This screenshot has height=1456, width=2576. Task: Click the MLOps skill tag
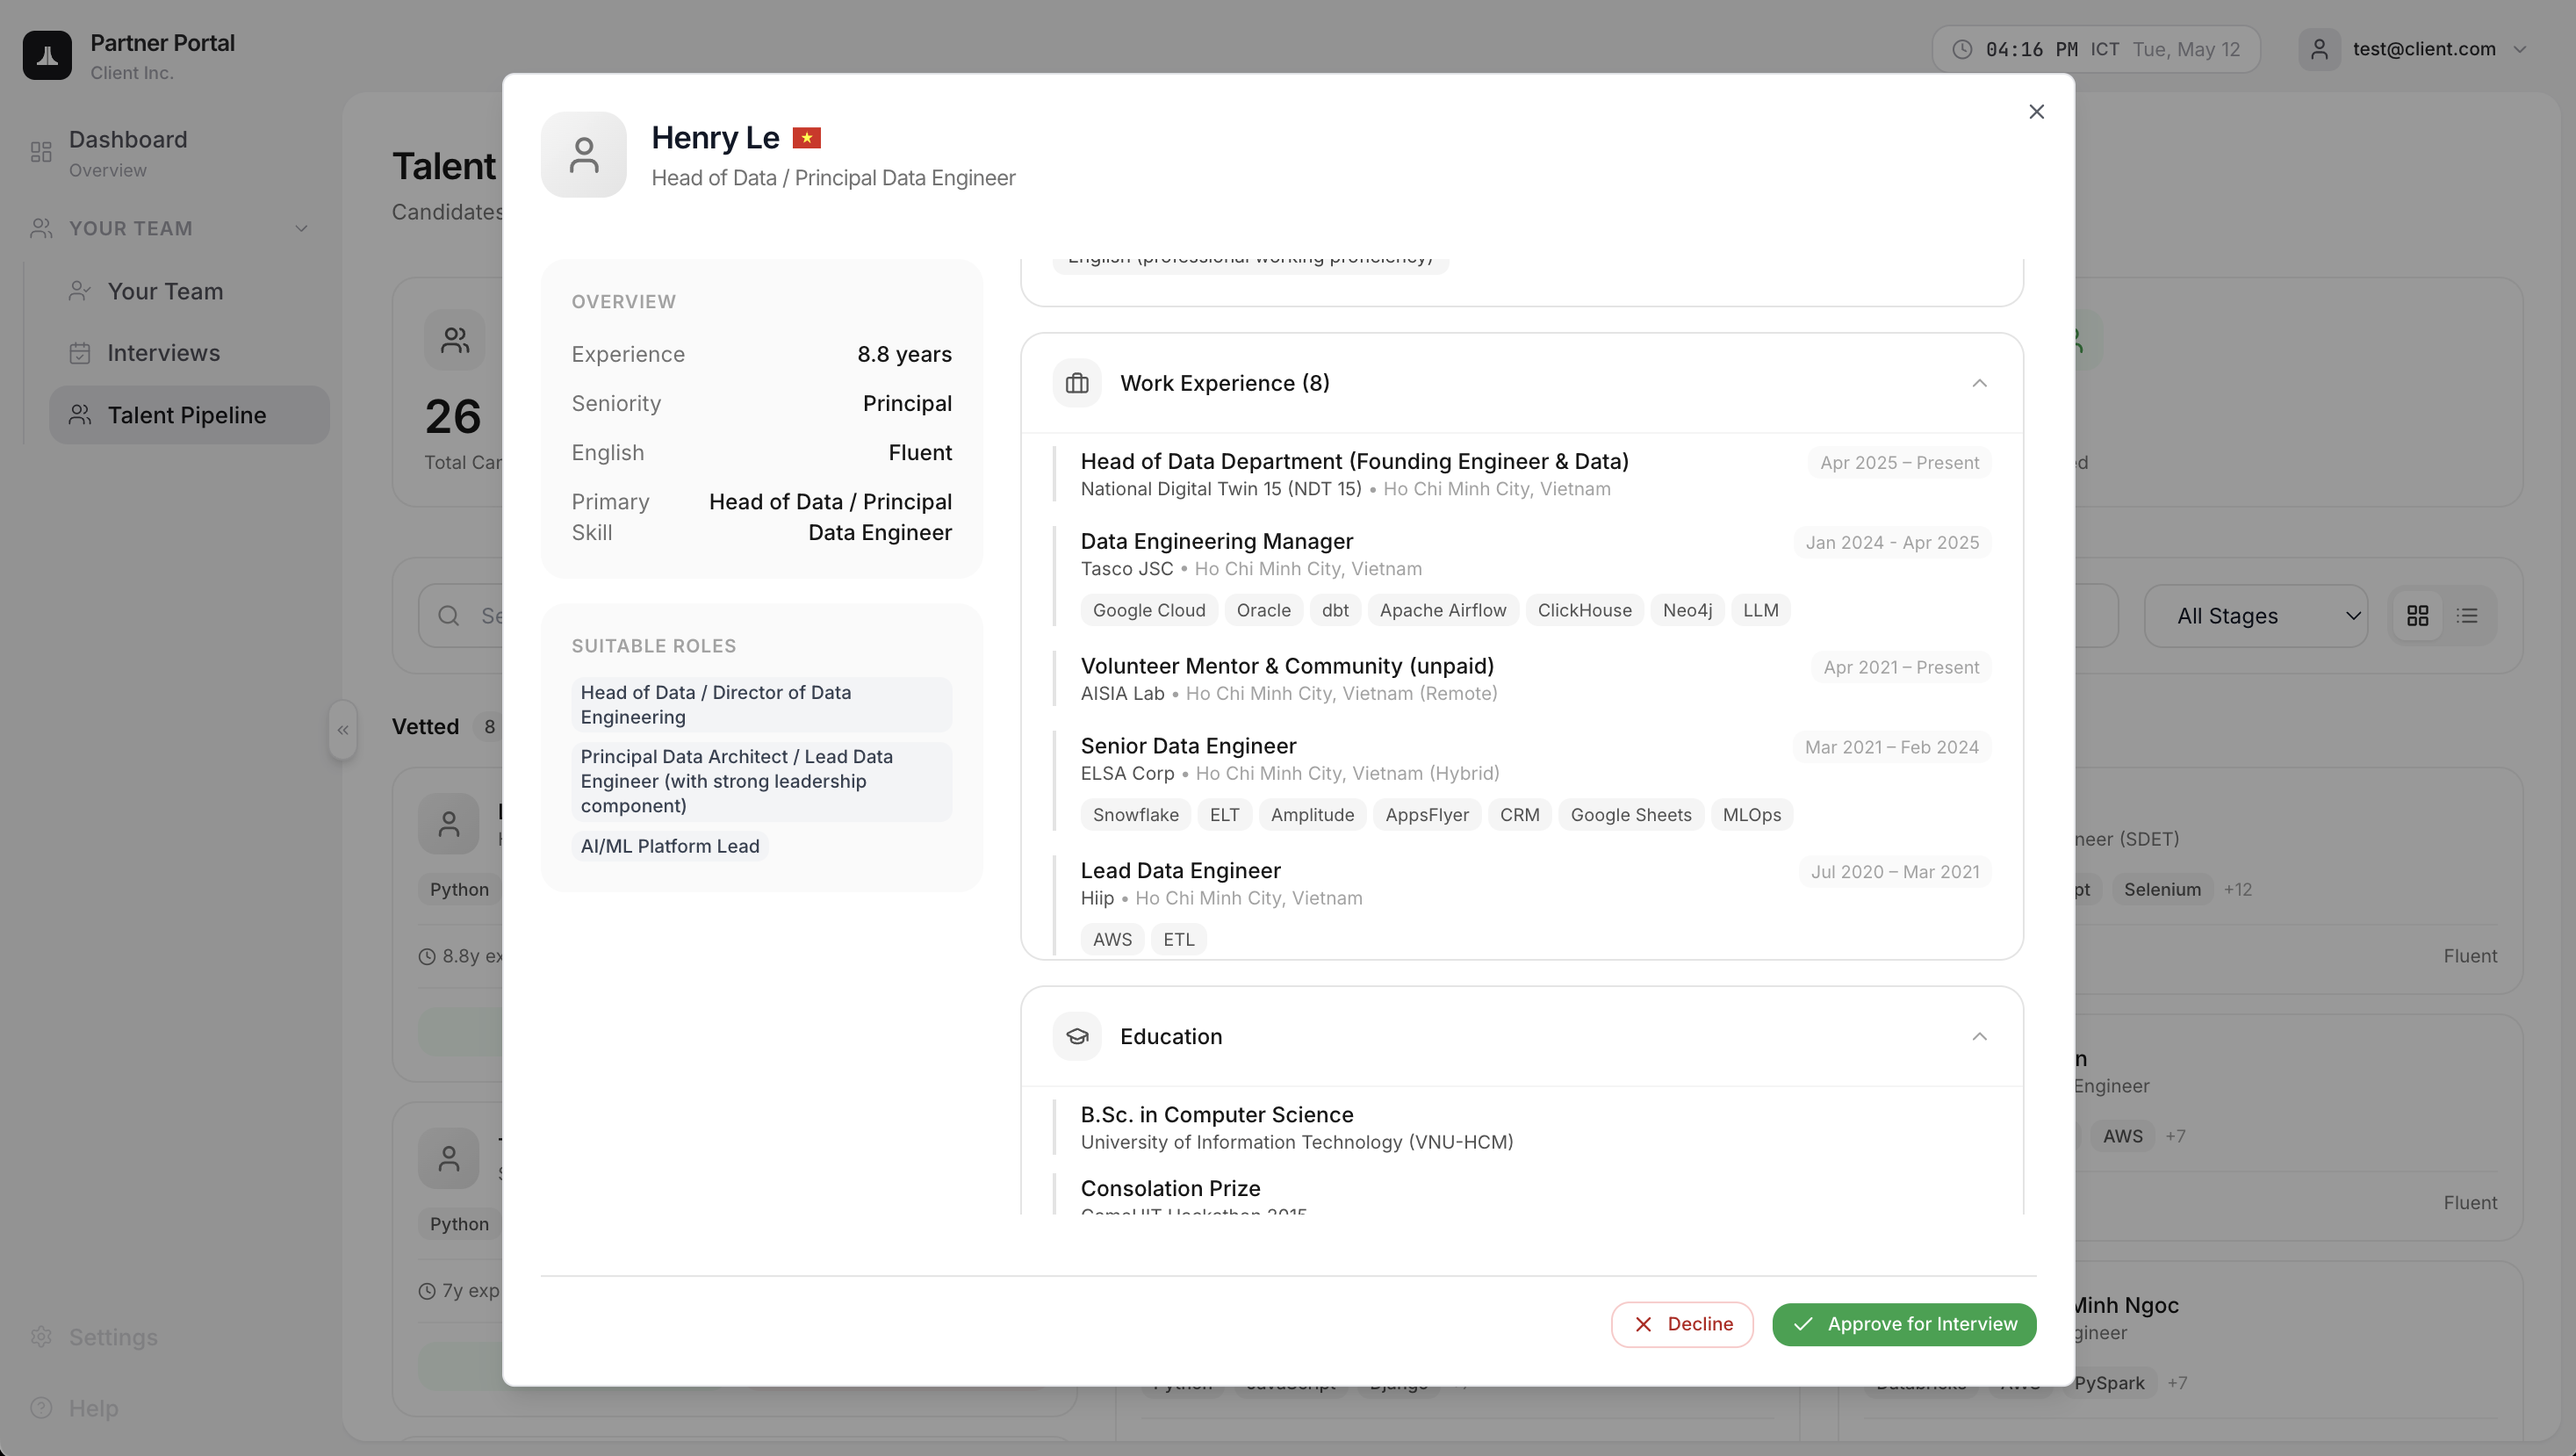(x=1751, y=815)
